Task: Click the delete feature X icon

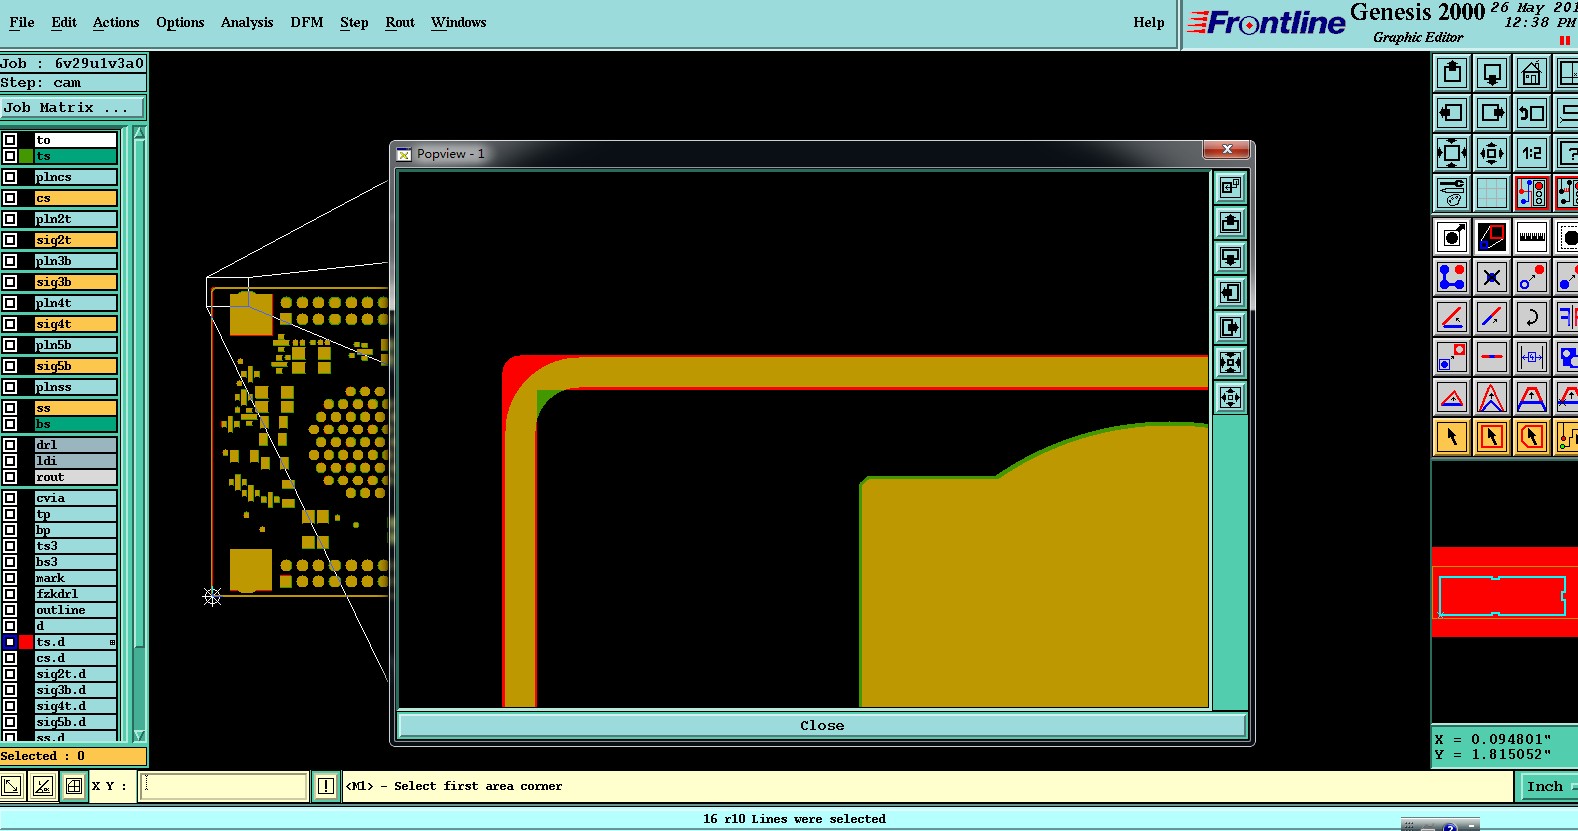Action: [x=1492, y=277]
